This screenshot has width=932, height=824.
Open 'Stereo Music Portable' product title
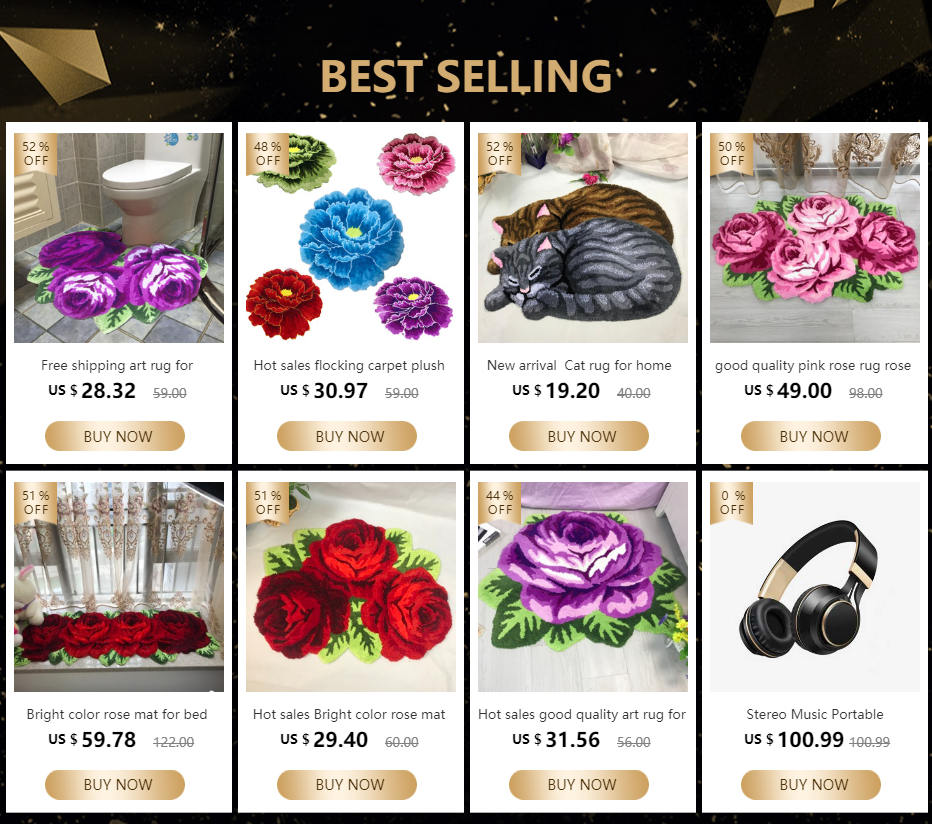click(815, 714)
